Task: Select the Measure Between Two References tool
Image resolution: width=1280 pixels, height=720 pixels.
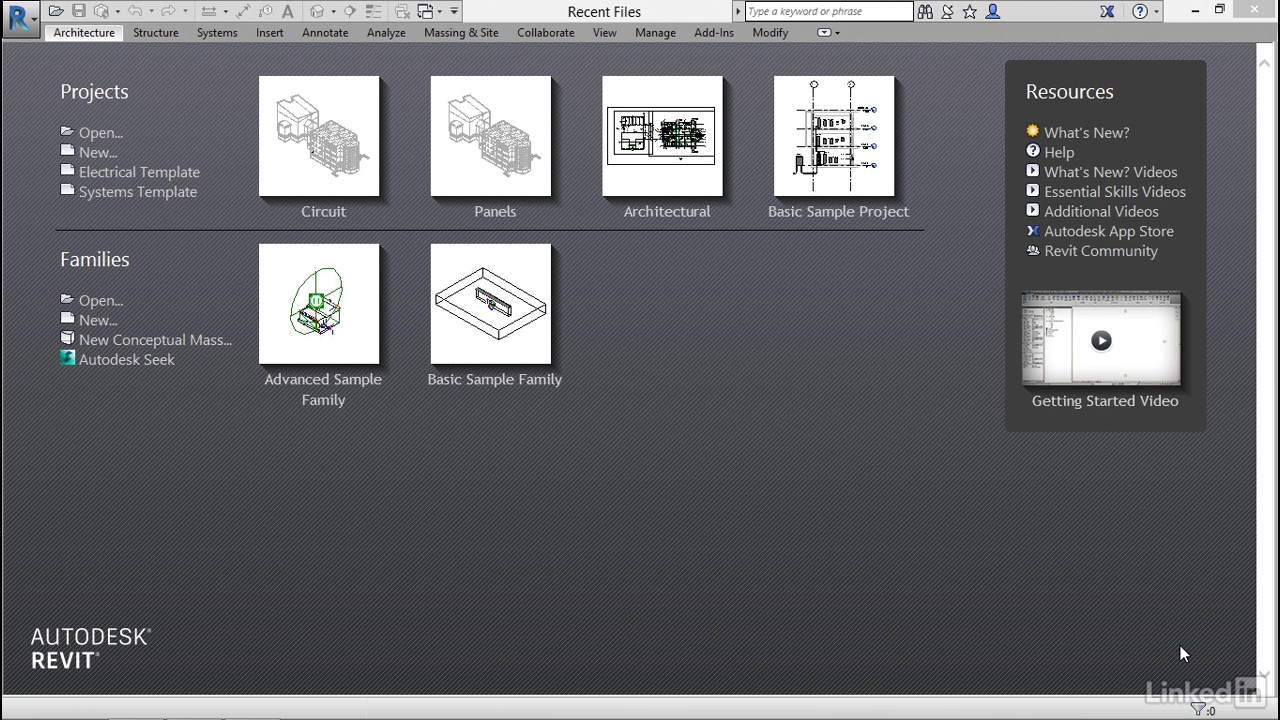Action: click(x=208, y=11)
